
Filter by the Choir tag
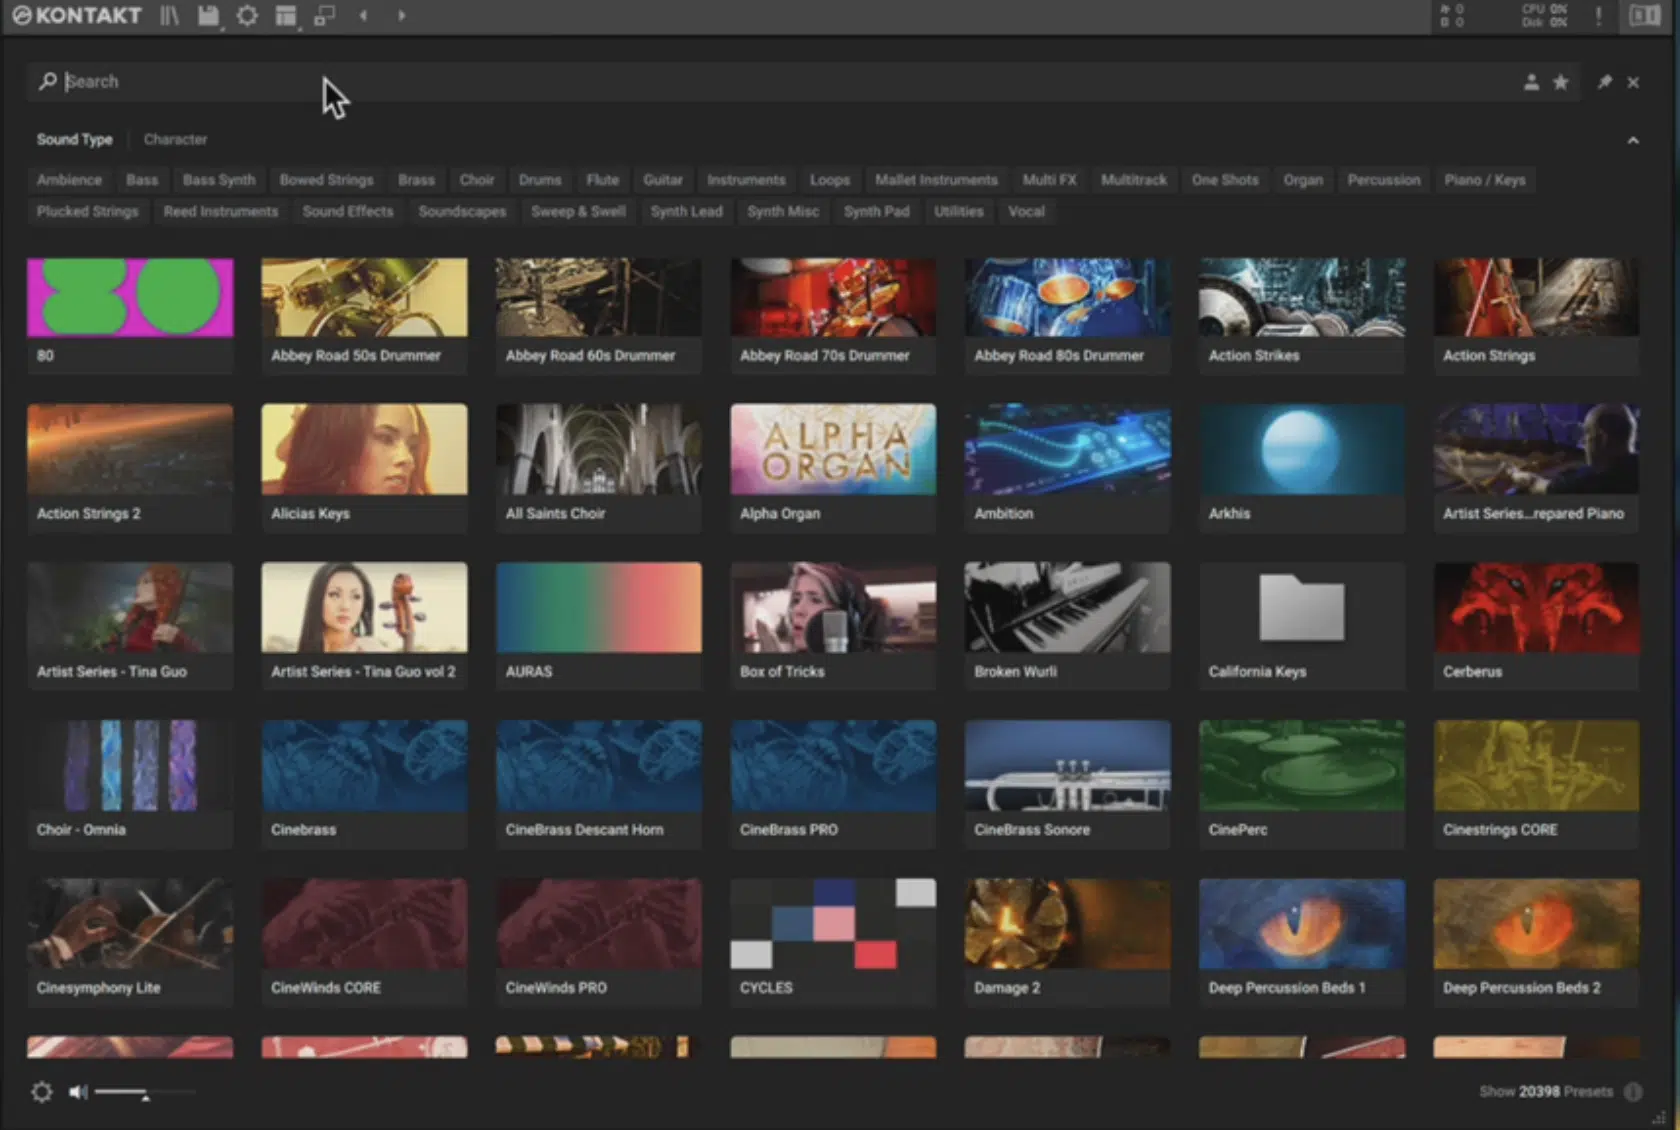point(477,180)
